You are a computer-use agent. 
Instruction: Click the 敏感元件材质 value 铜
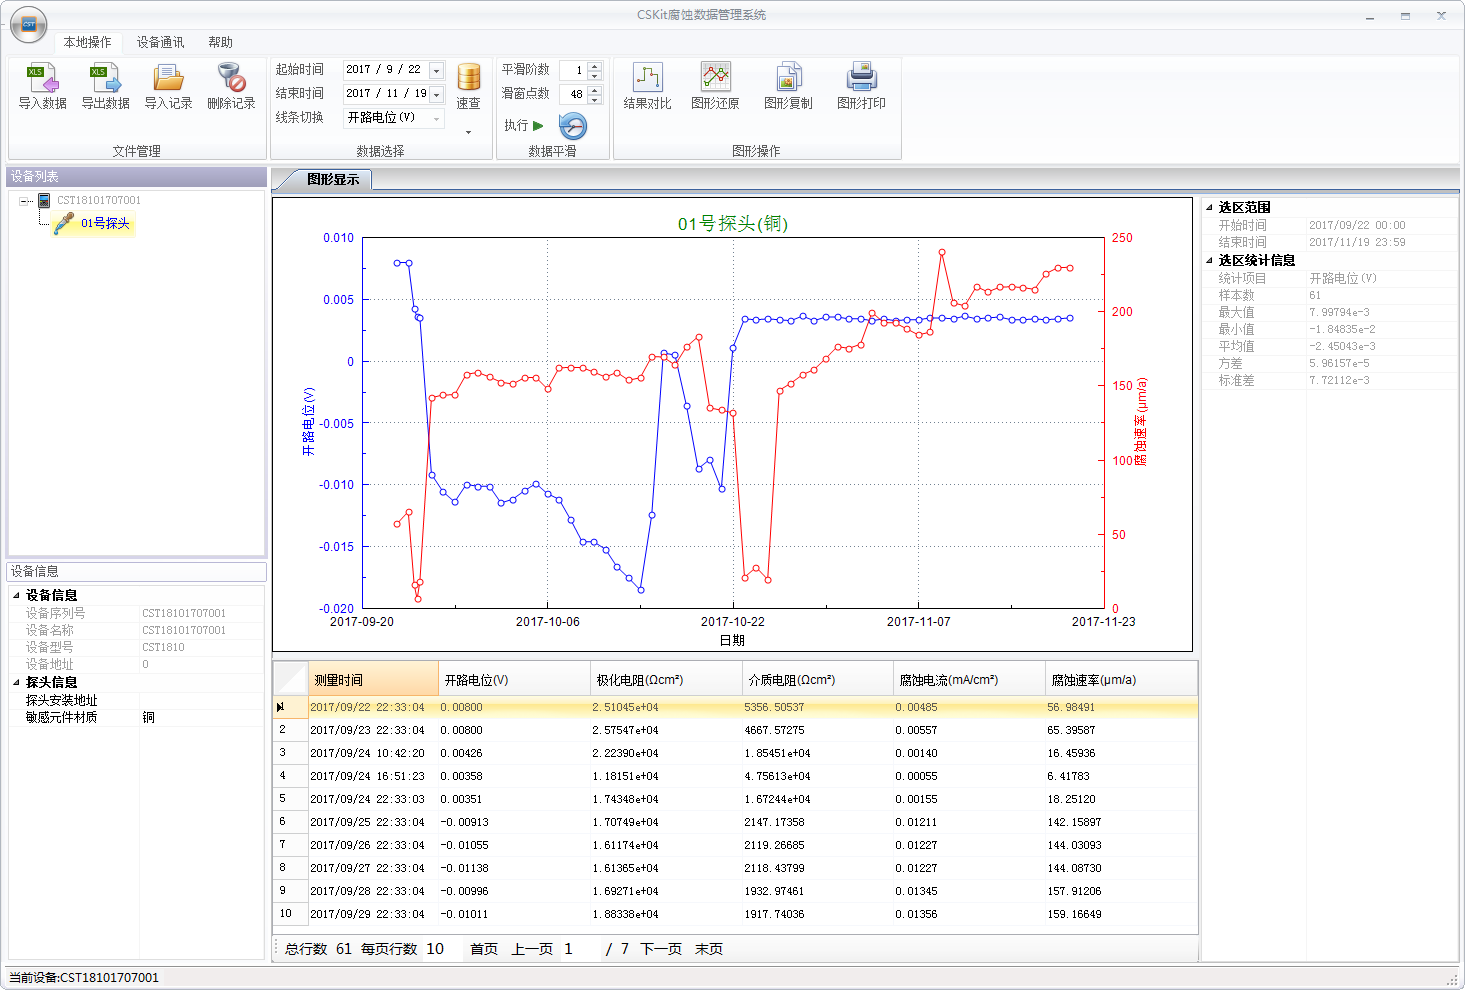148,717
